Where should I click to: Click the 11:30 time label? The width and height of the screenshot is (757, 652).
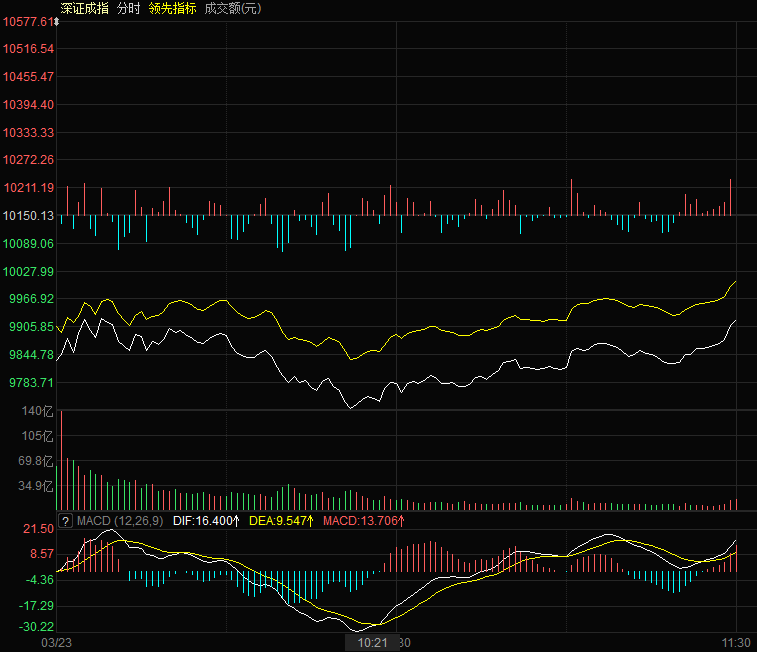pyautogui.click(x=737, y=642)
